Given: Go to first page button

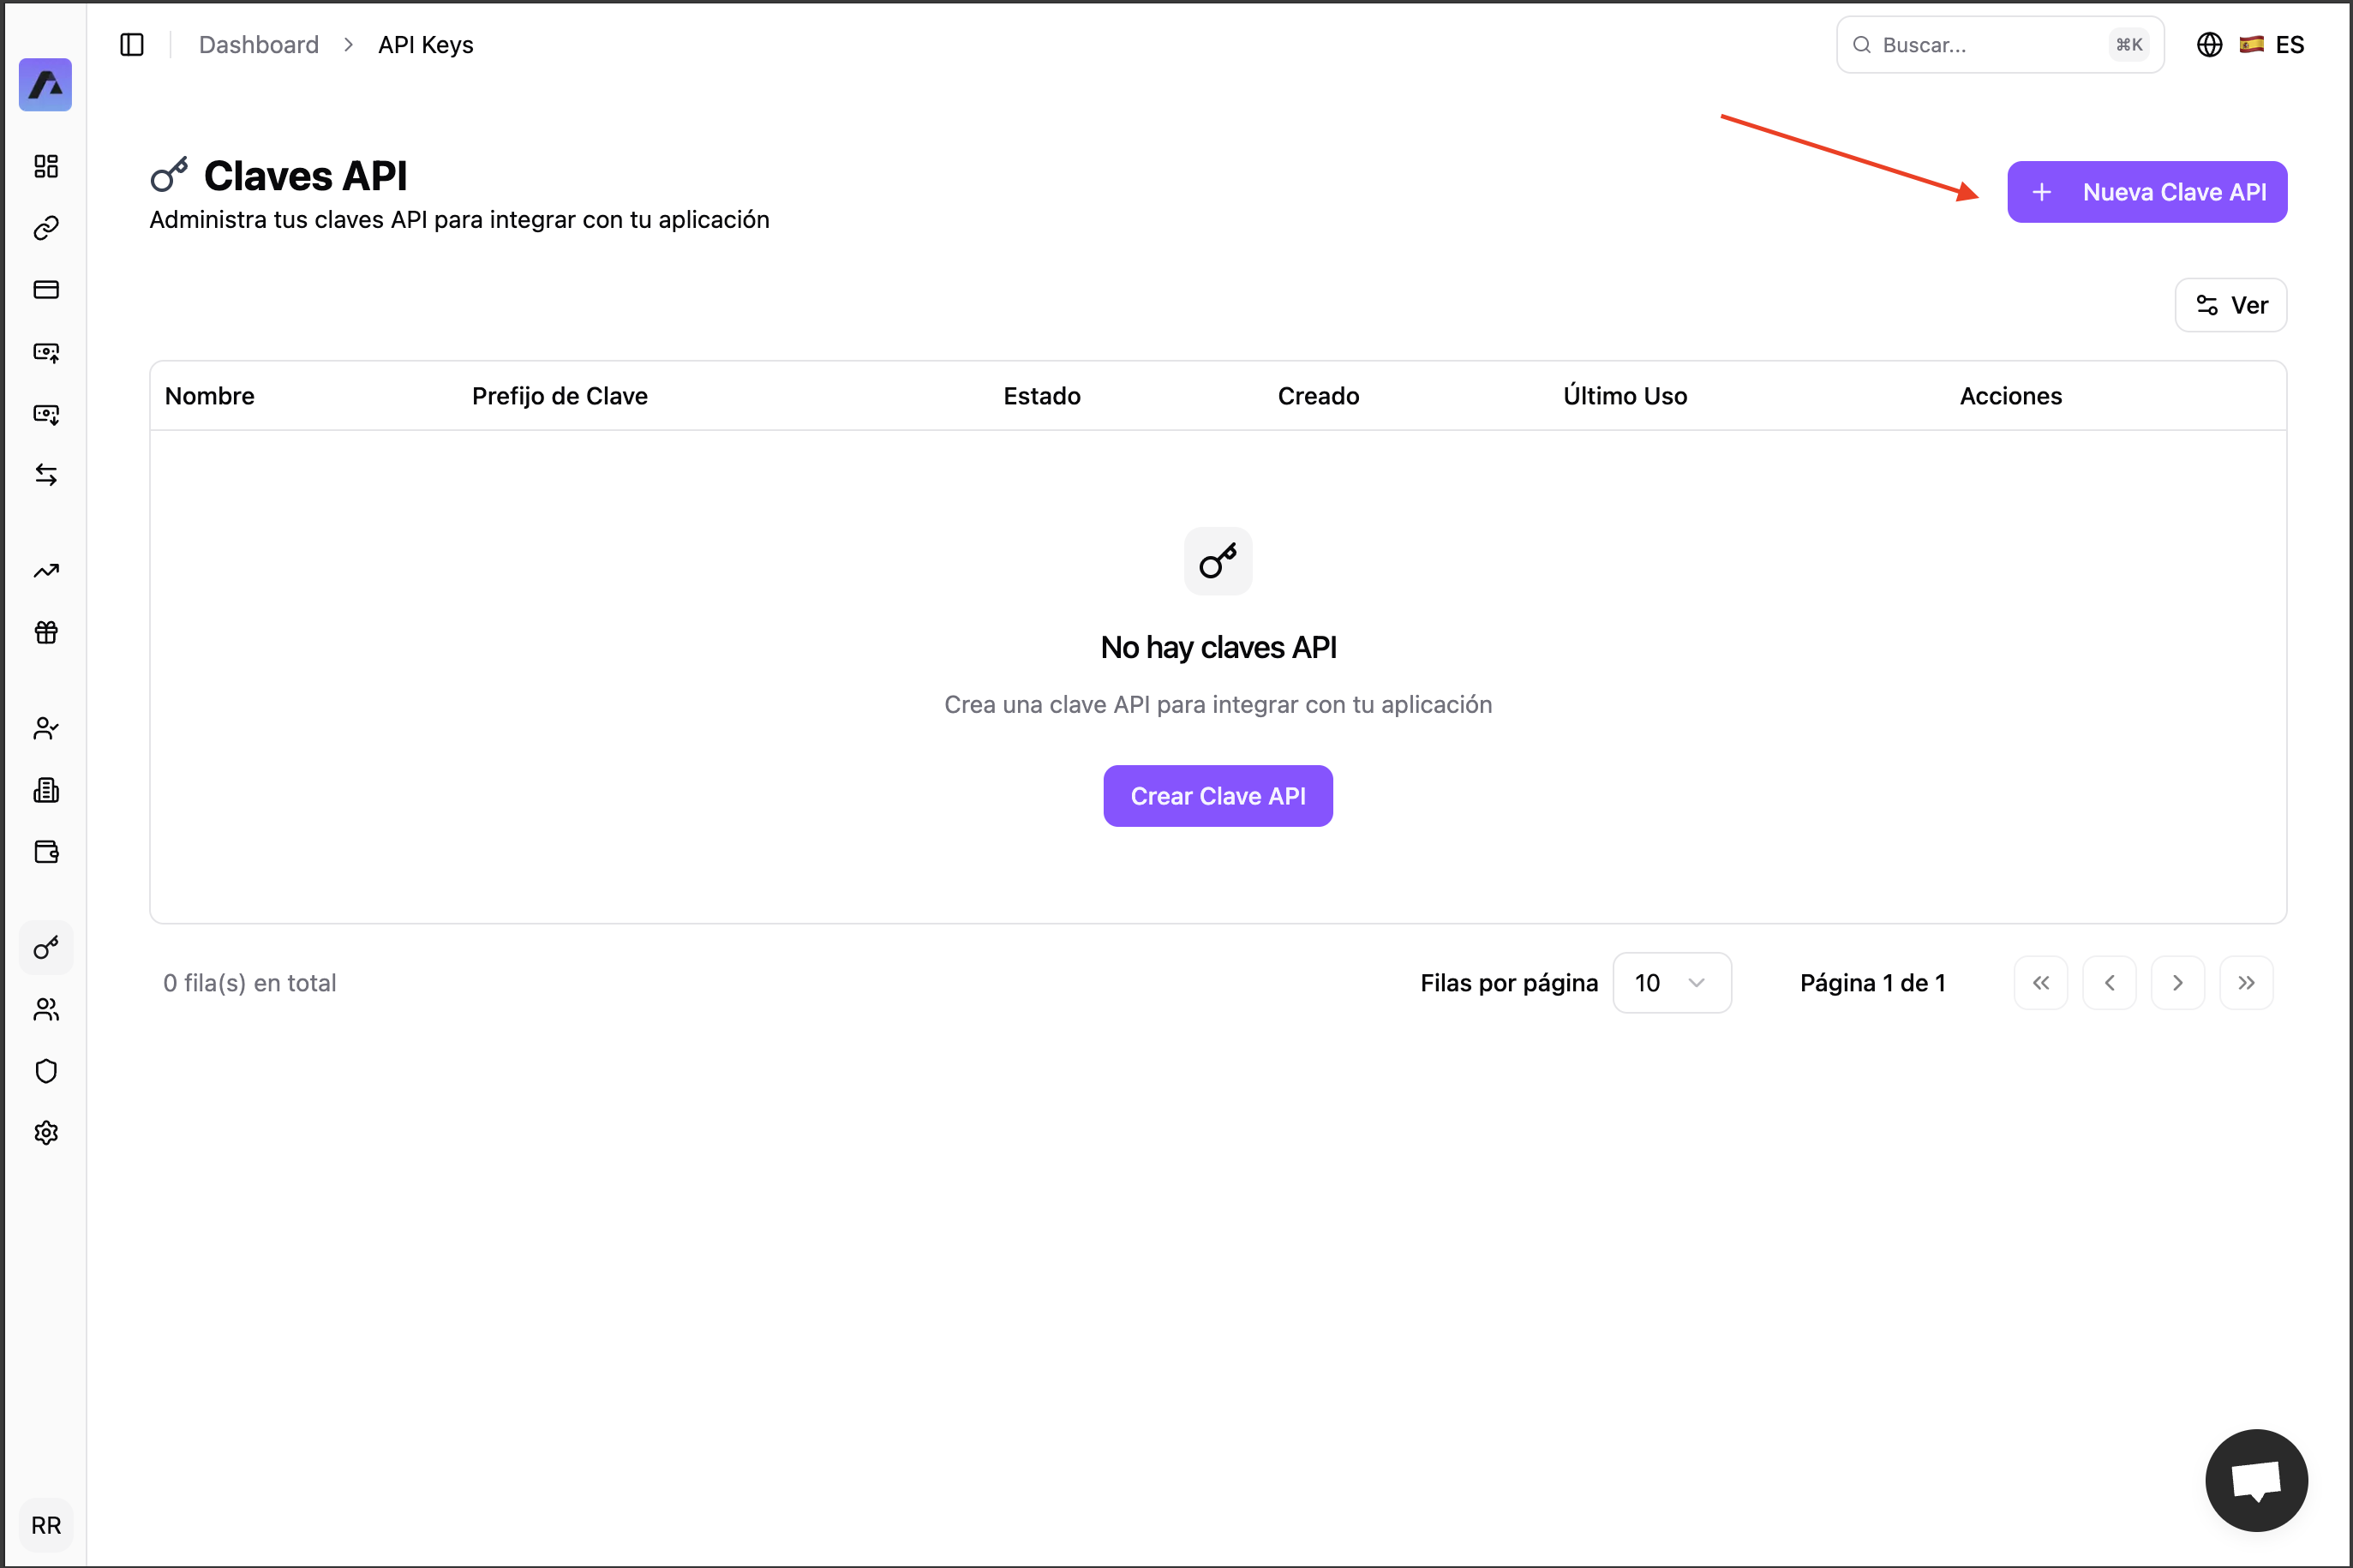Looking at the screenshot, I should pos(2040,983).
